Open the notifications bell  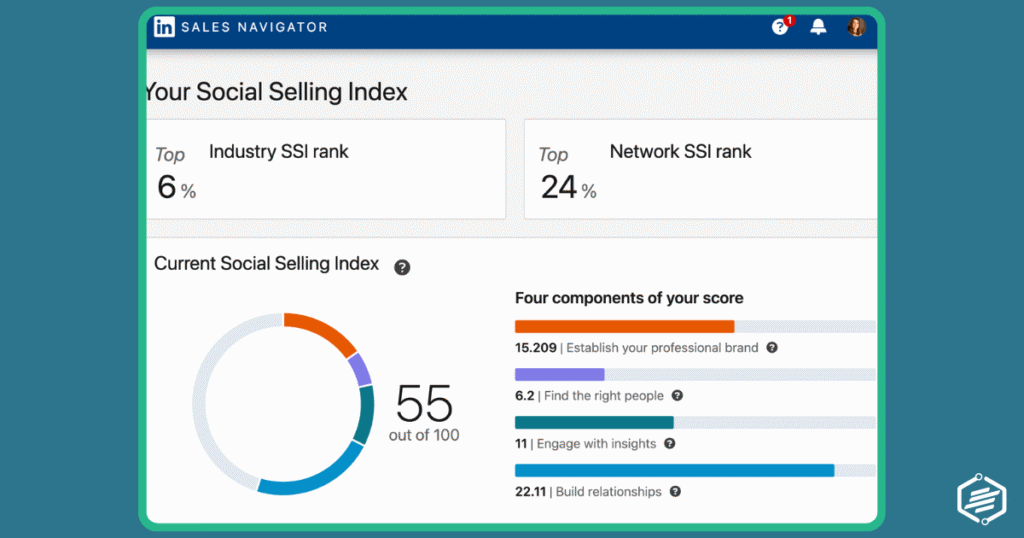click(818, 26)
